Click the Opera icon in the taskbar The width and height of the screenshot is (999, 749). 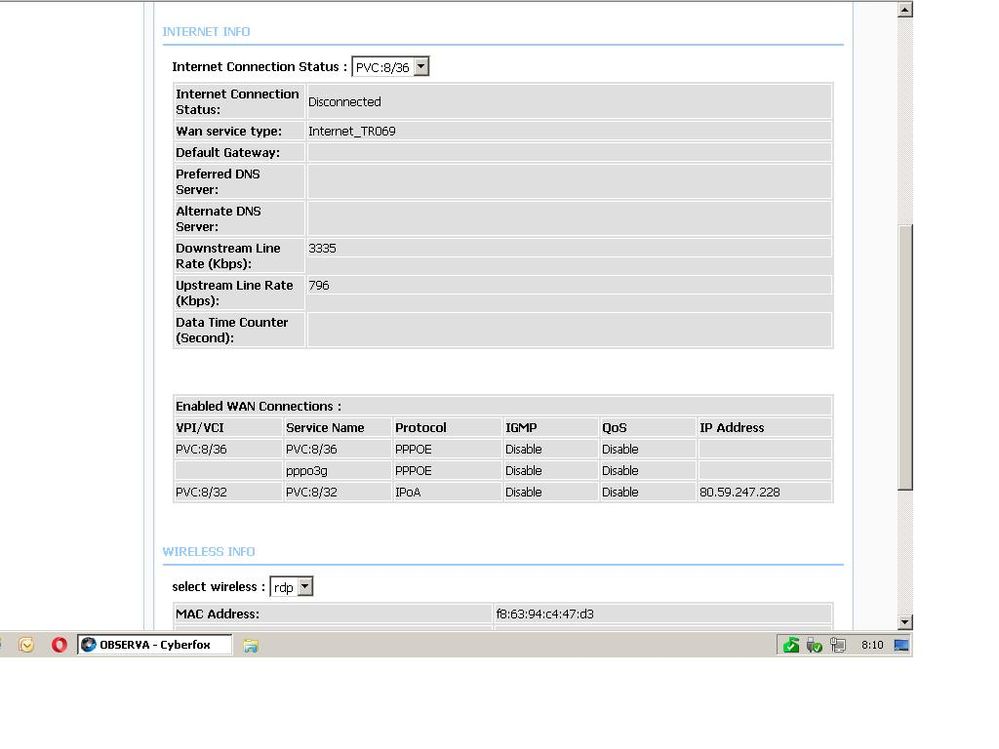(59, 645)
